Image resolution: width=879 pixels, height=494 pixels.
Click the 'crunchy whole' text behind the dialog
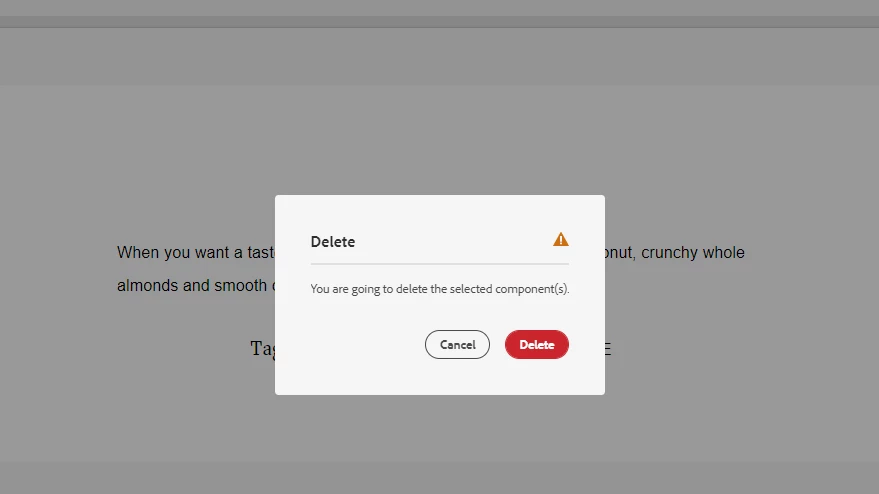693,252
